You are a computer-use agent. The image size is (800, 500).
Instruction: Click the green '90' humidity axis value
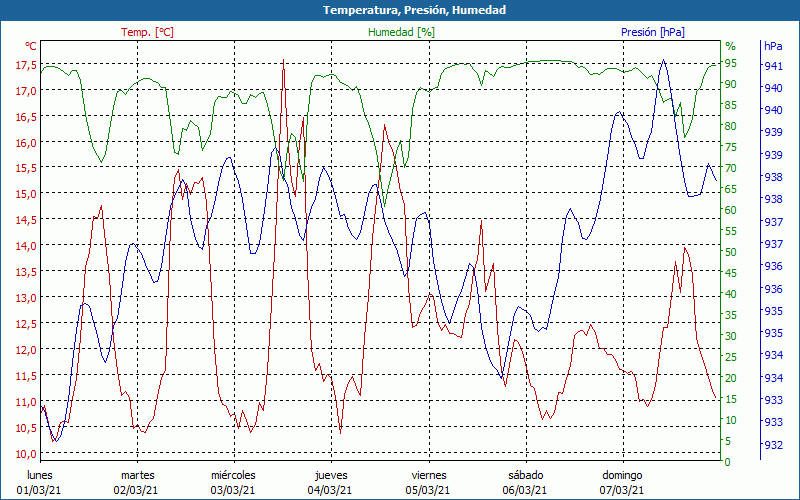[731, 84]
